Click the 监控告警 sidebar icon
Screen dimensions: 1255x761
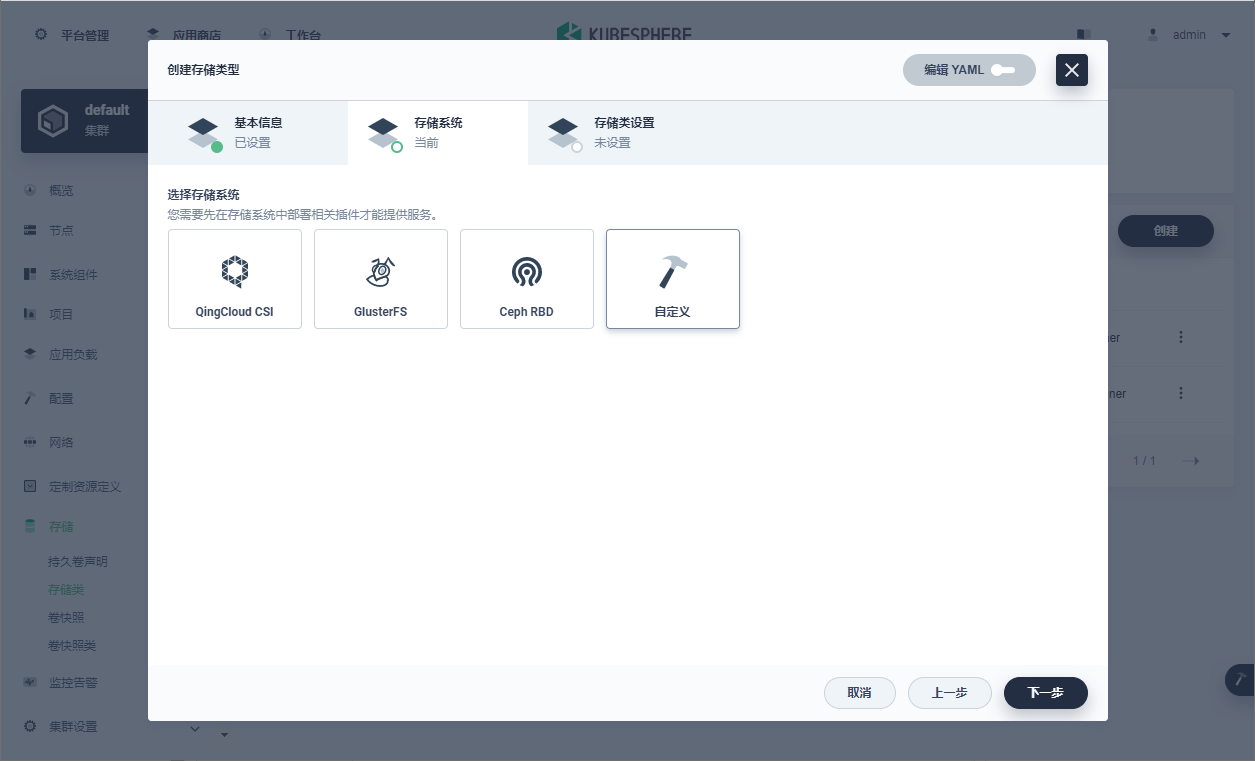tap(30, 682)
